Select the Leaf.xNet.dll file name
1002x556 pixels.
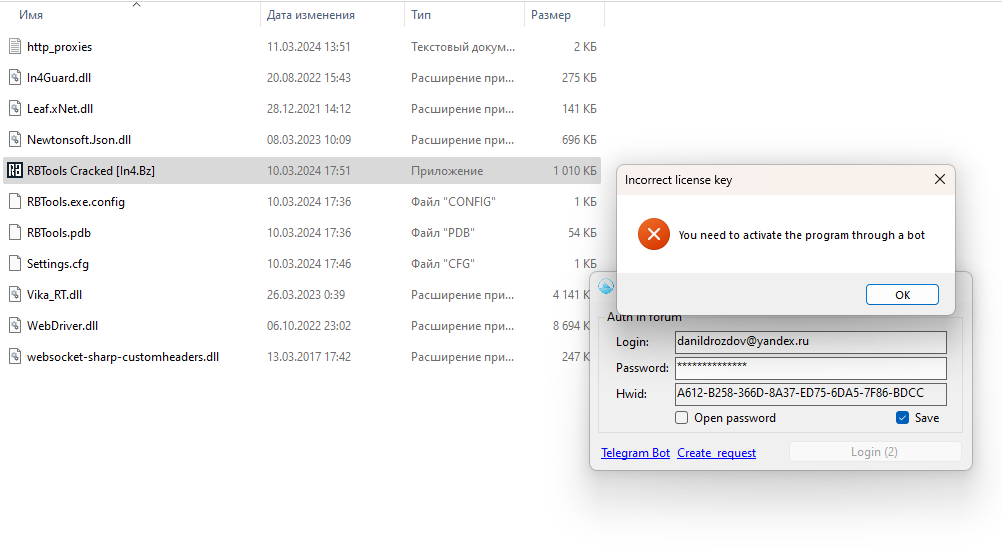click(x=60, y=109)
